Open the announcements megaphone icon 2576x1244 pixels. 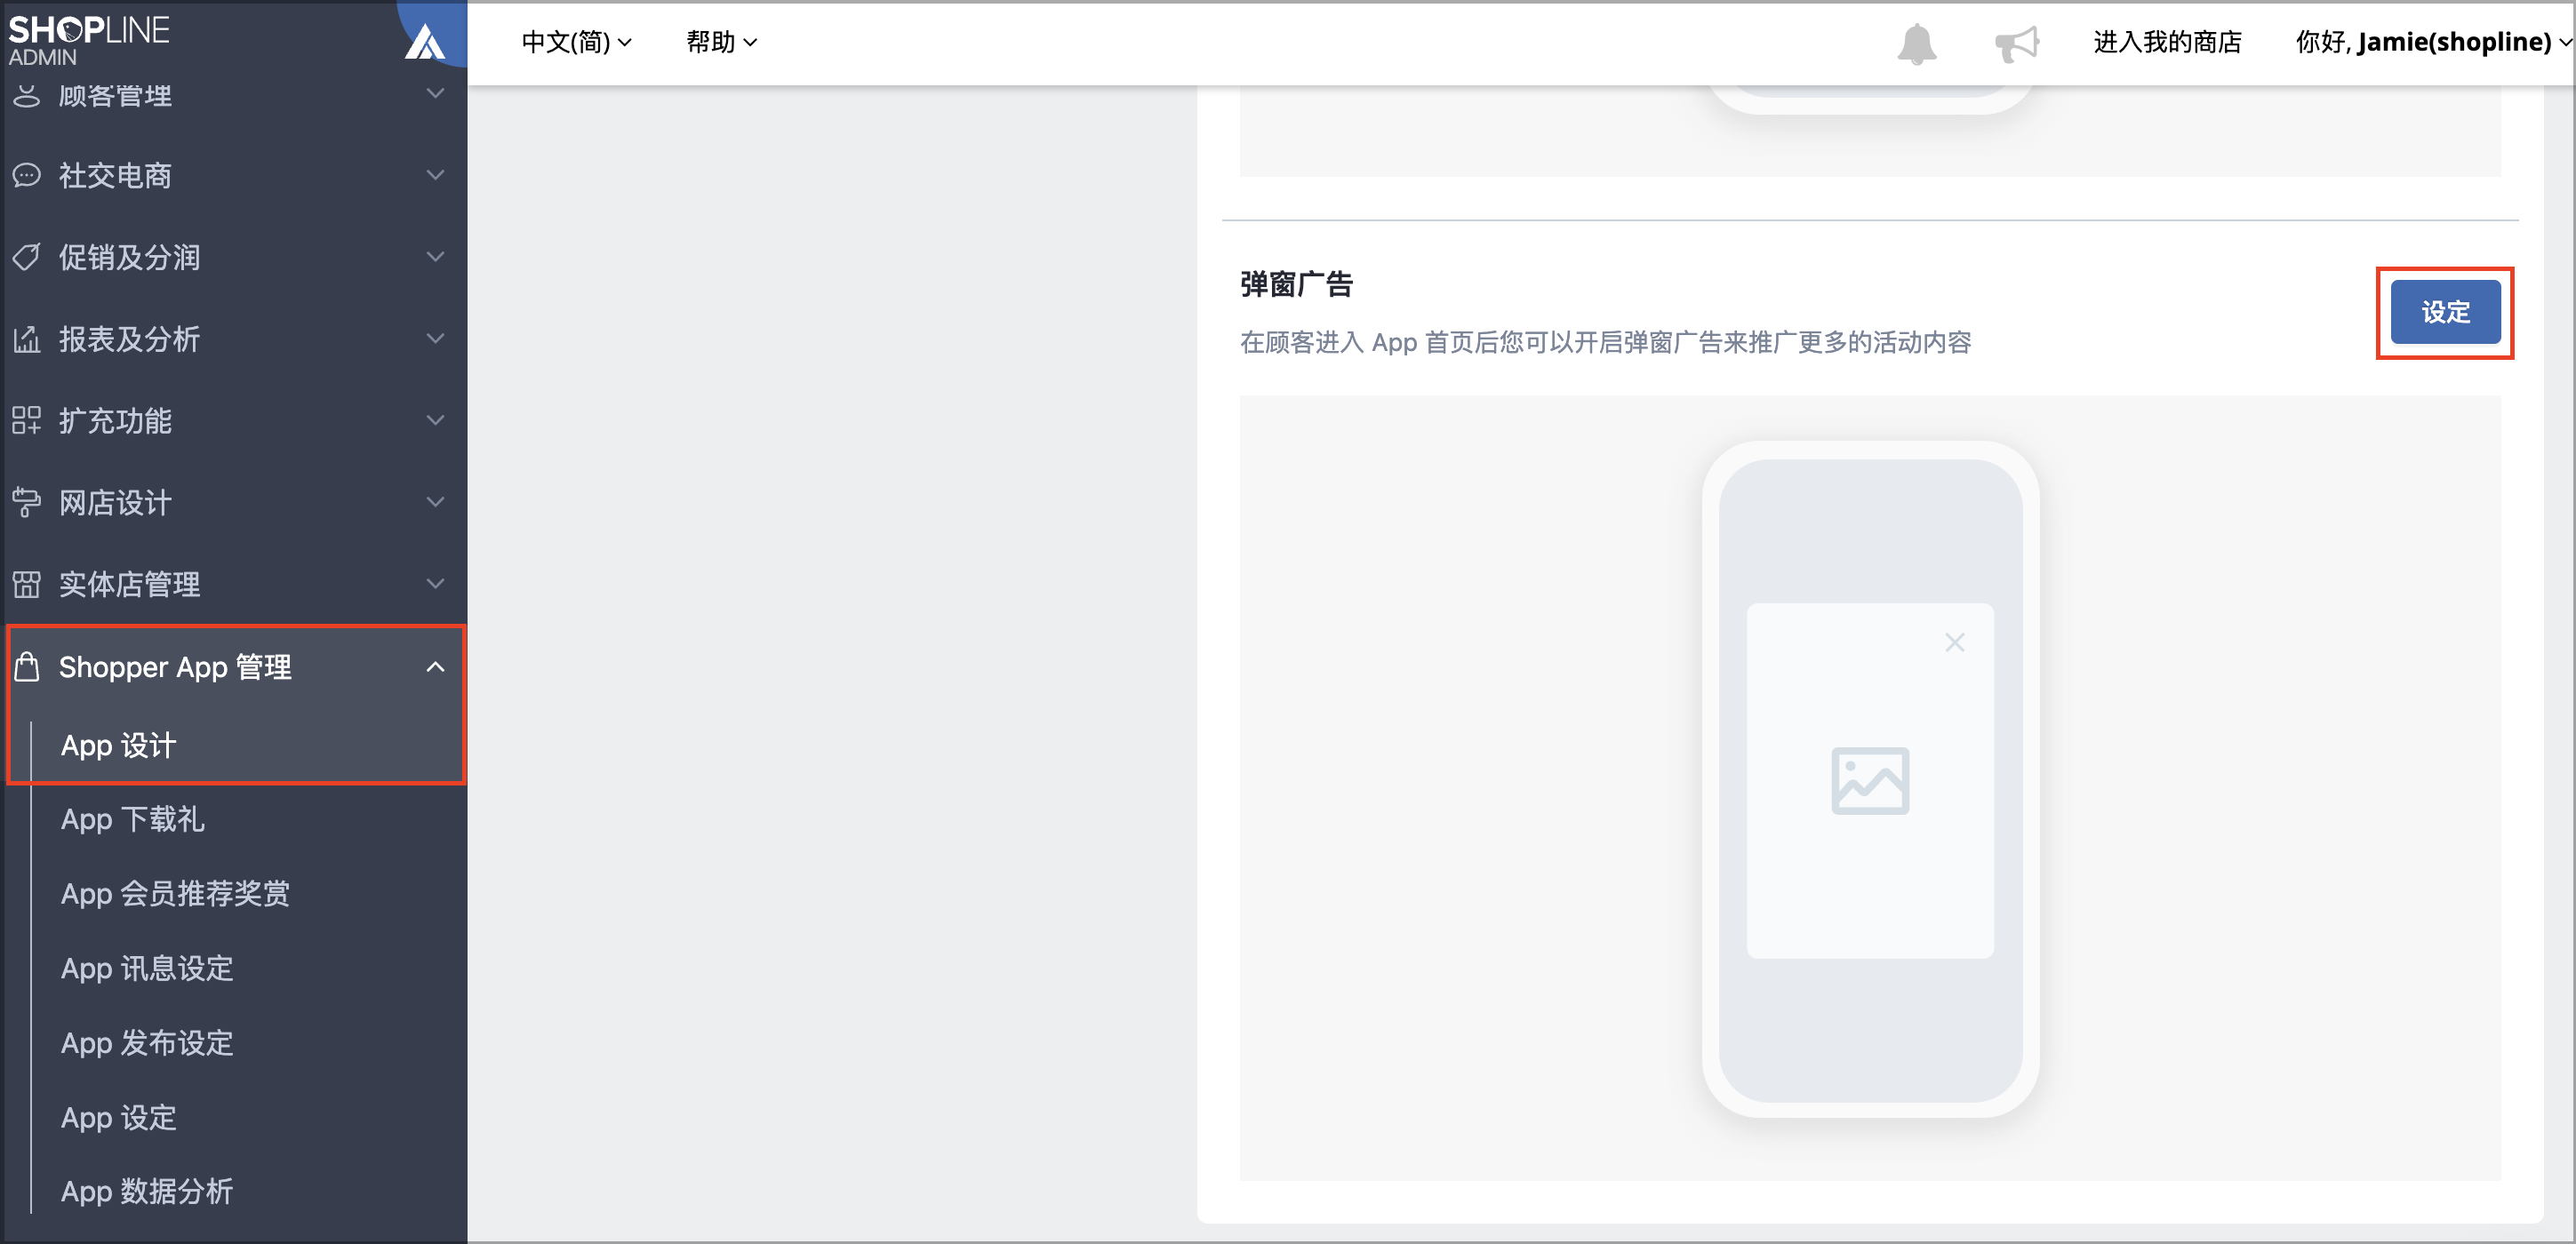[2016, 43]
